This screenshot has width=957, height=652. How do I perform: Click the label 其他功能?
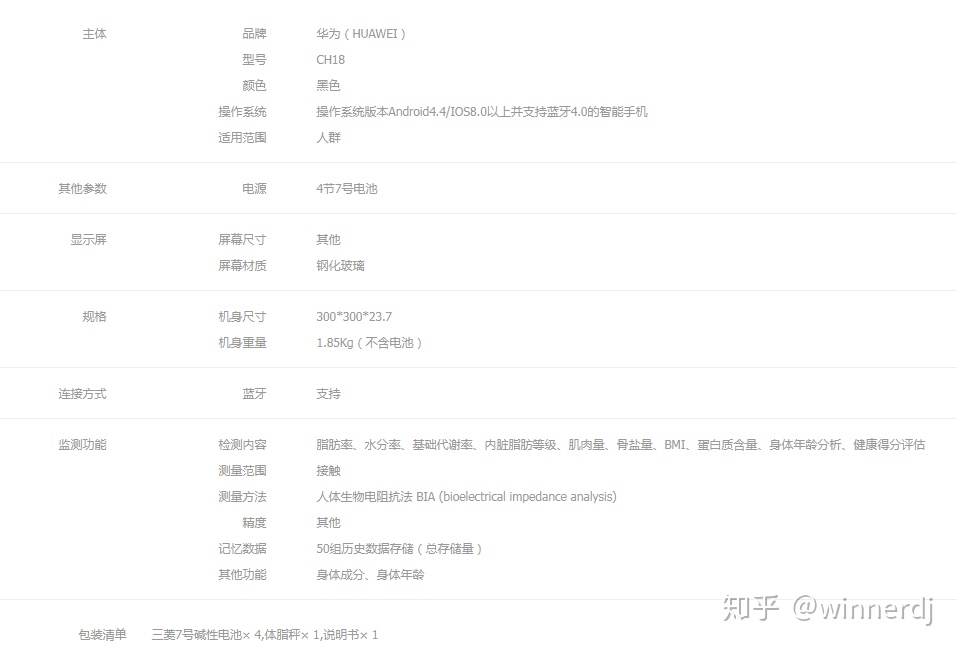(x=242, y=575)
